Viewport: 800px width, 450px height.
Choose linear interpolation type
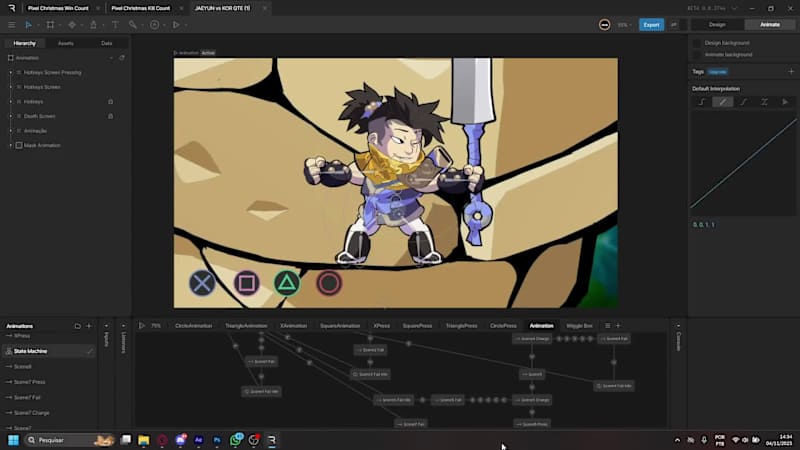722,102
